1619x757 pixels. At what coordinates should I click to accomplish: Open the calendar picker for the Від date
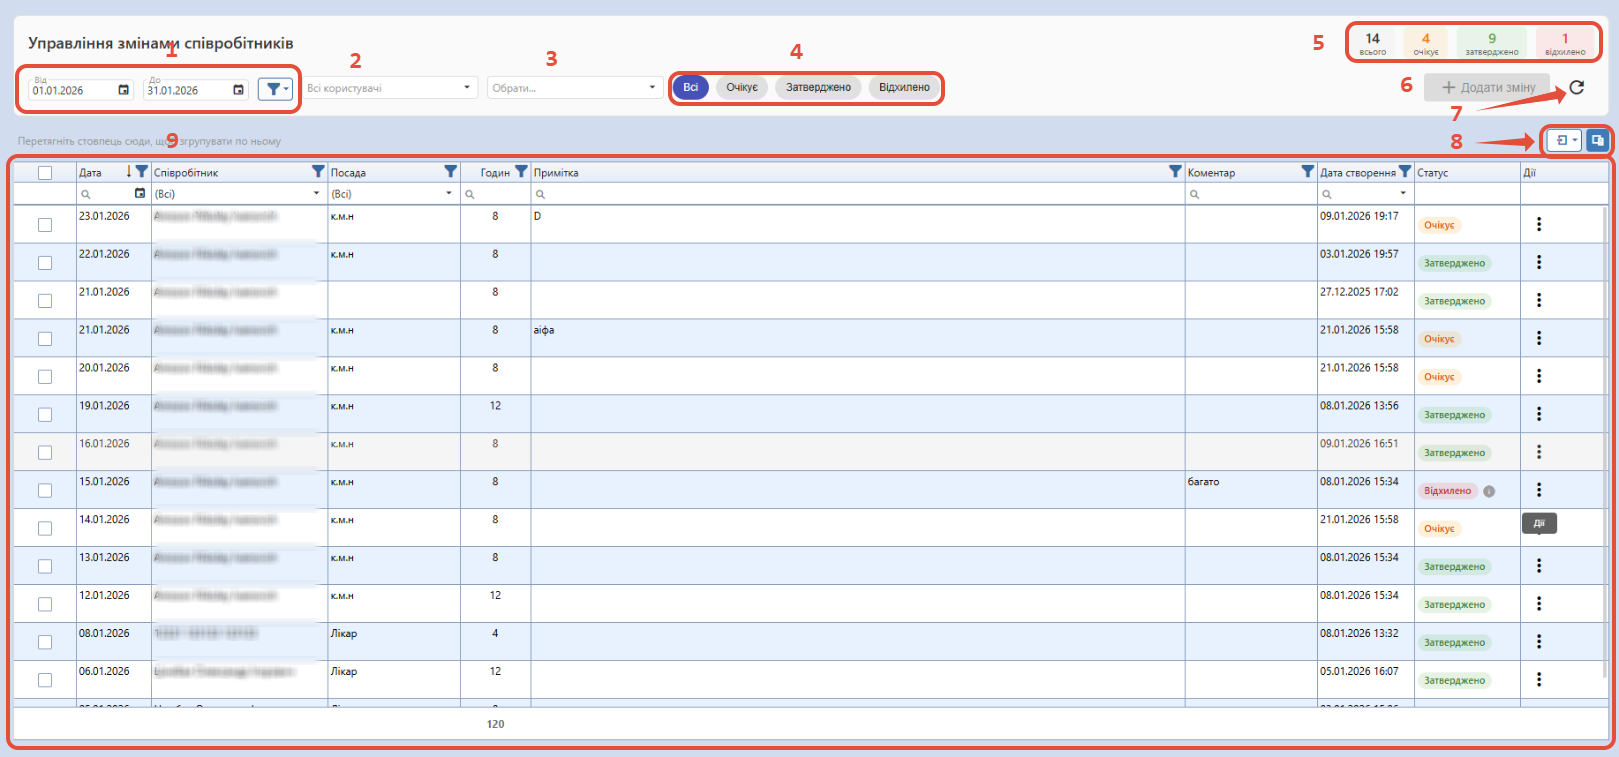(x=124, y=90)
